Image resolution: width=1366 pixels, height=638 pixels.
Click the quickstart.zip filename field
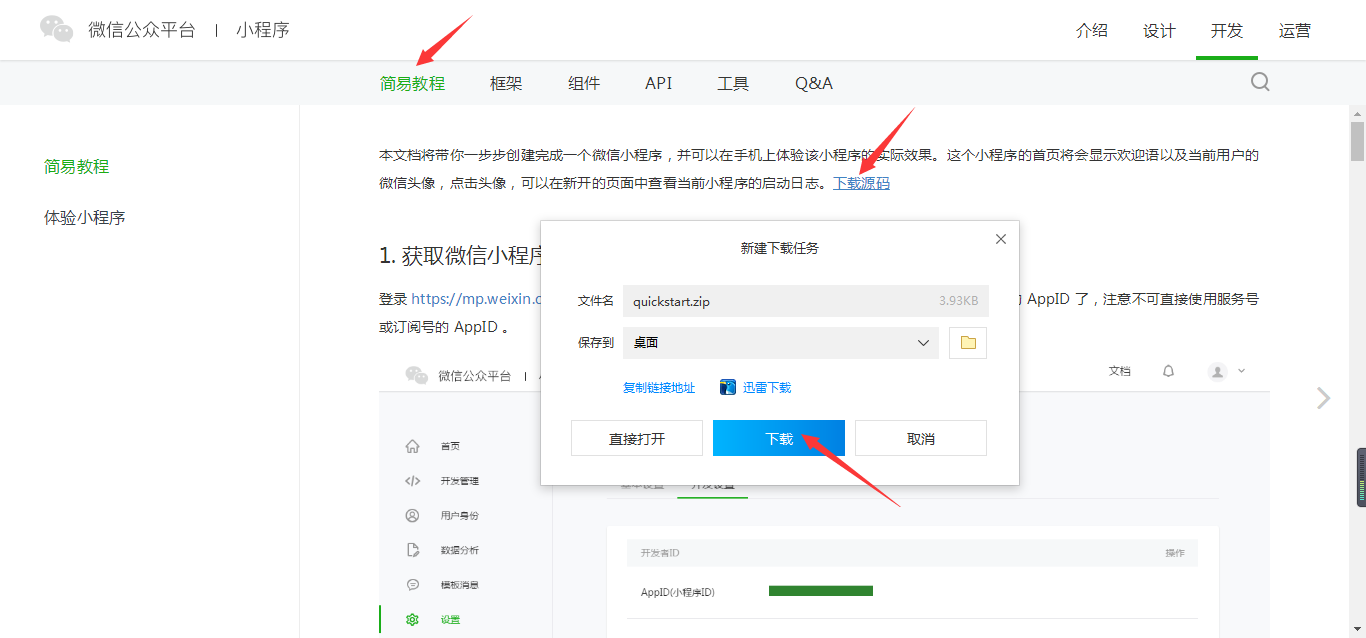(x=805, y=301)
